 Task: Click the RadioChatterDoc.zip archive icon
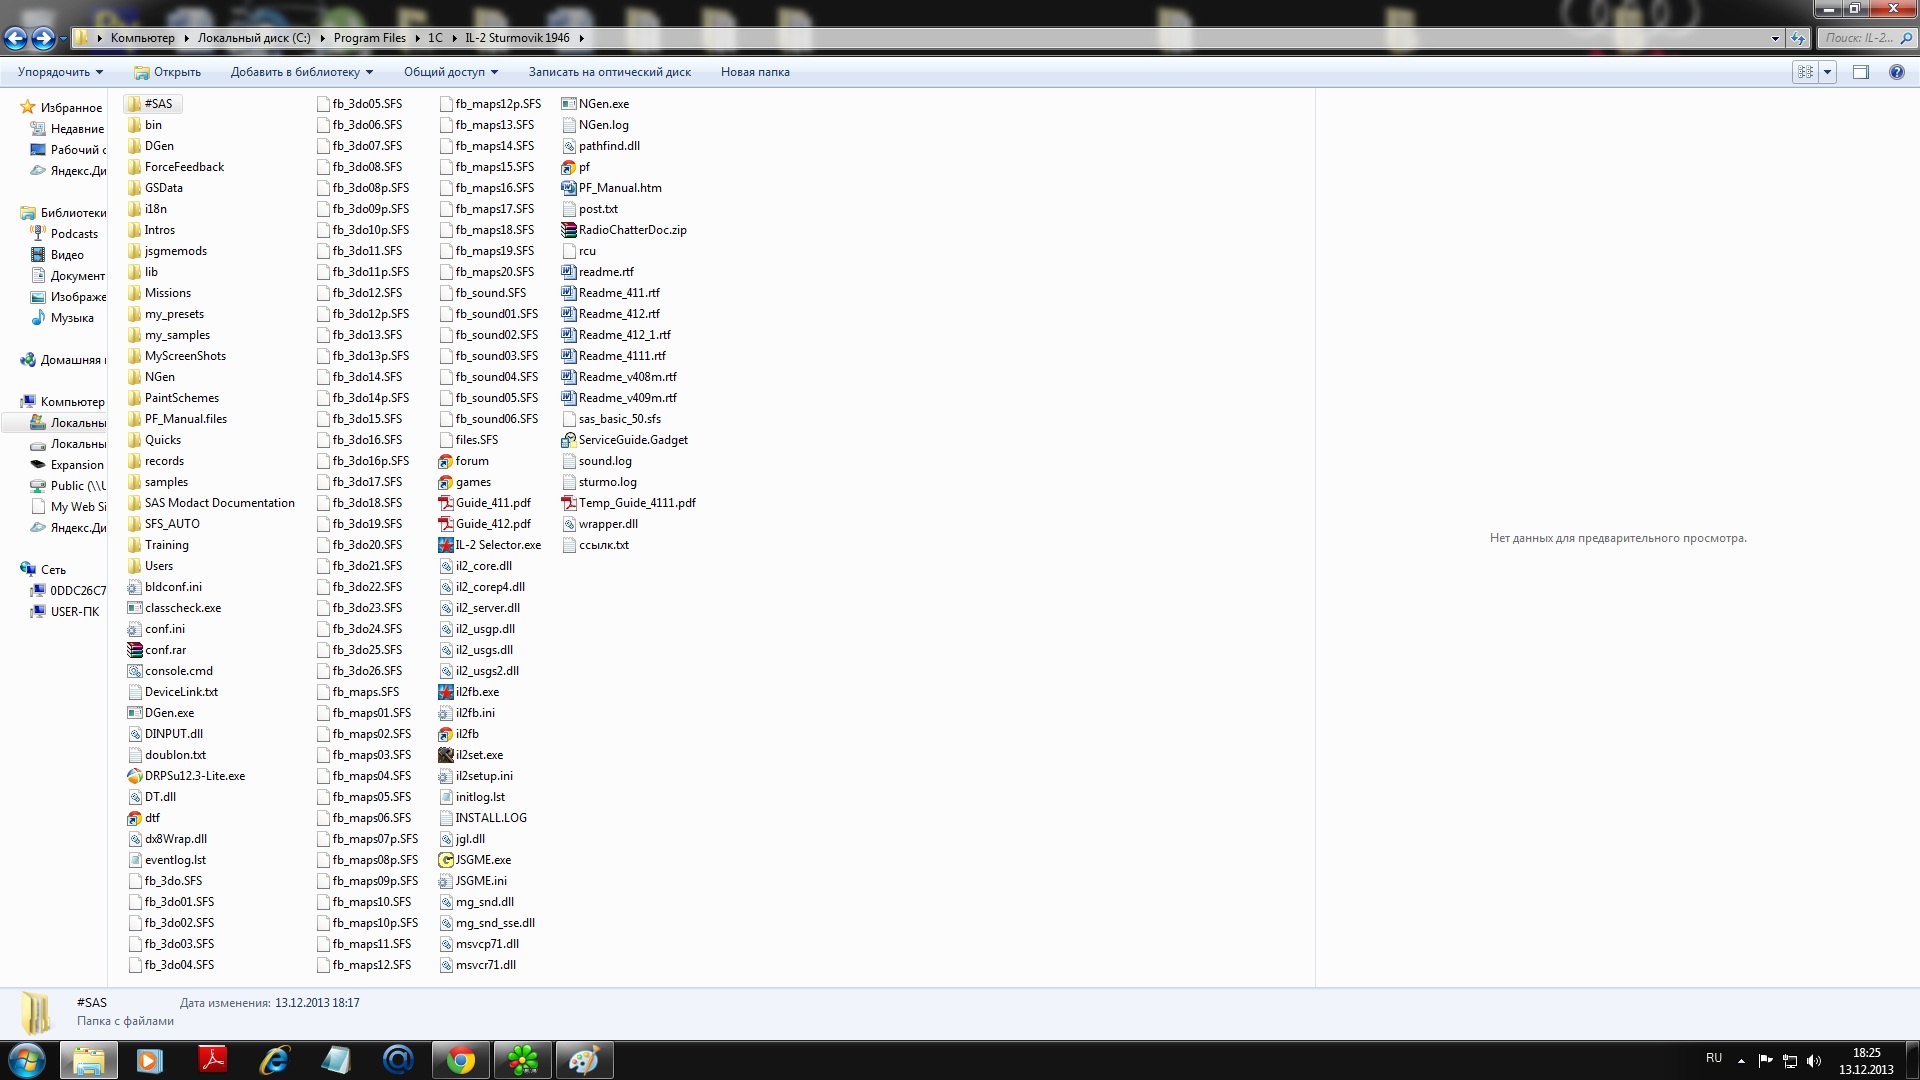point(569,230)
